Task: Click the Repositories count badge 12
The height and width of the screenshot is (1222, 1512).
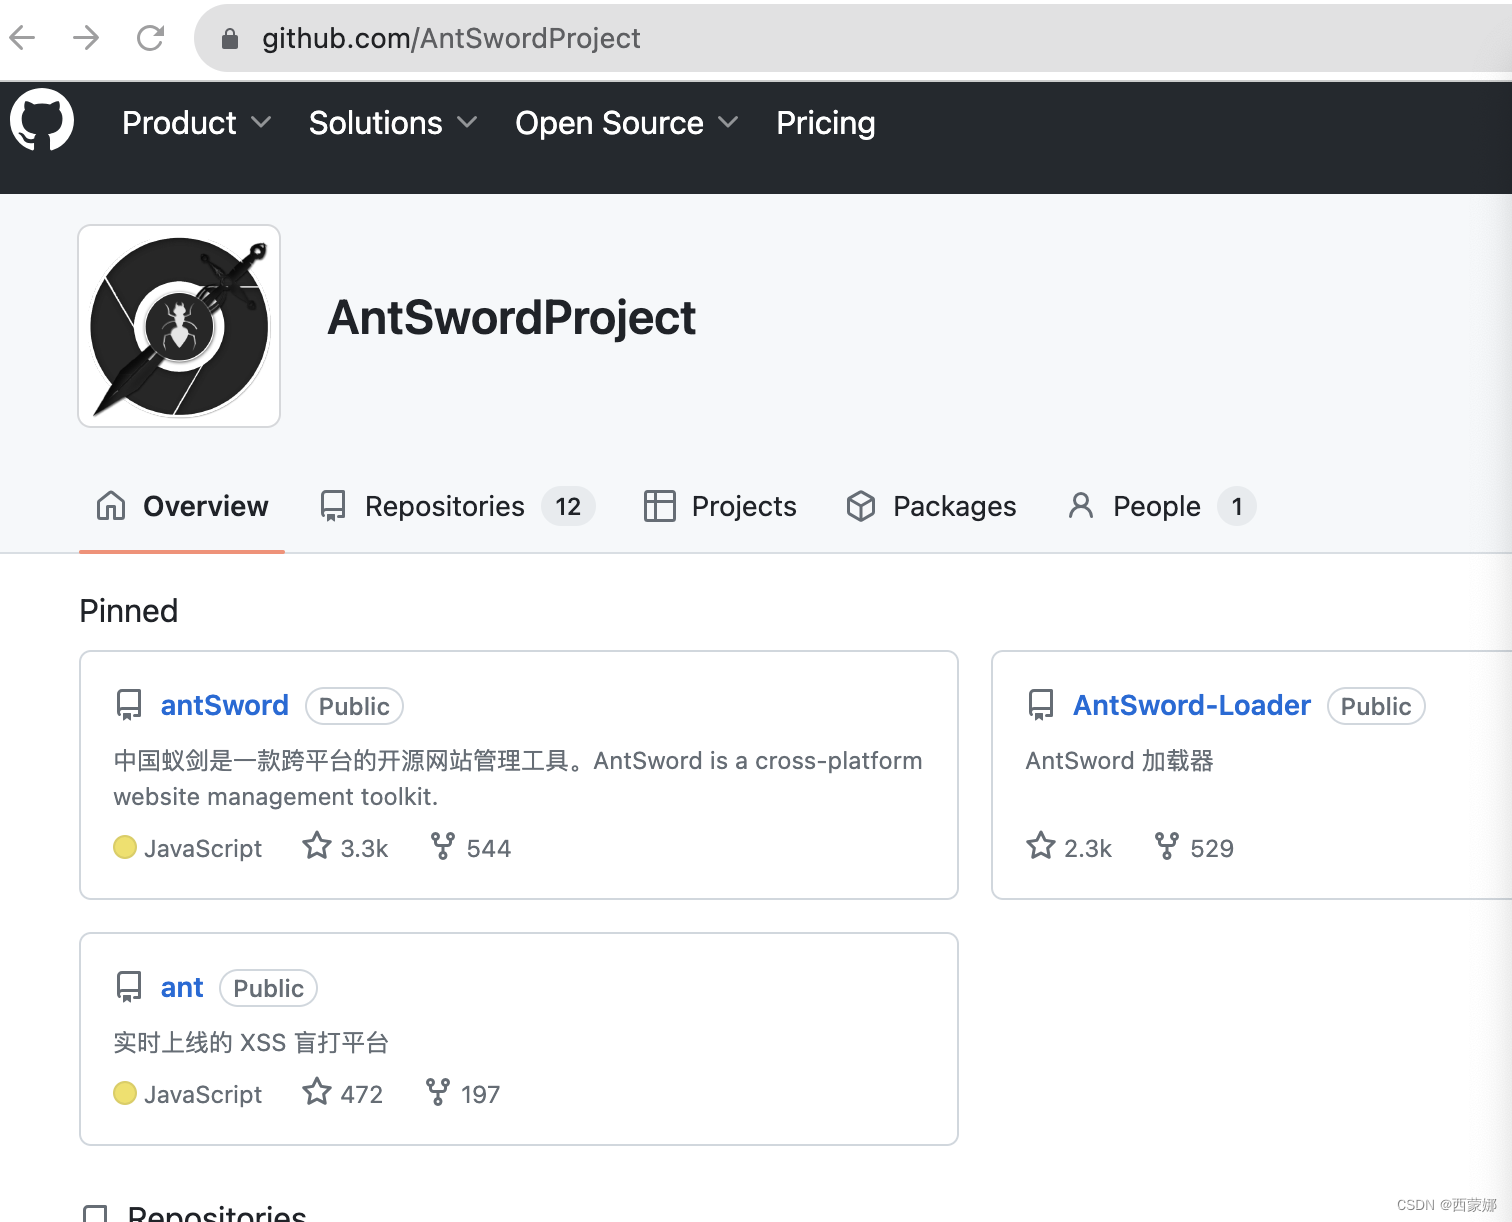Action: pos(568,506)
